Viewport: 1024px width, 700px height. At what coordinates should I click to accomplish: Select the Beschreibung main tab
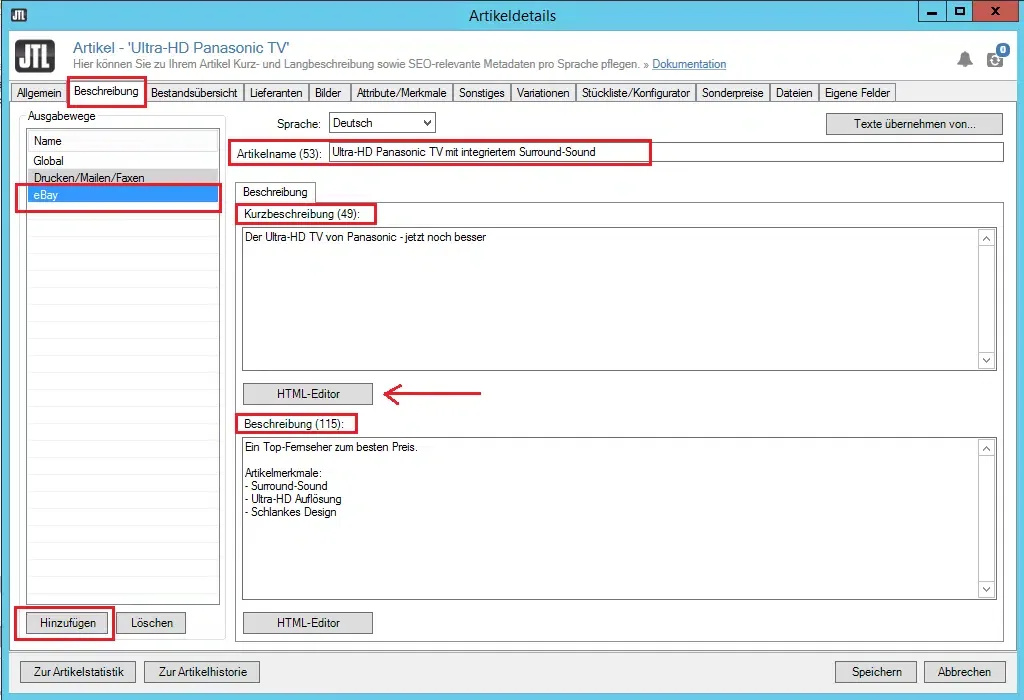[106, 91]
